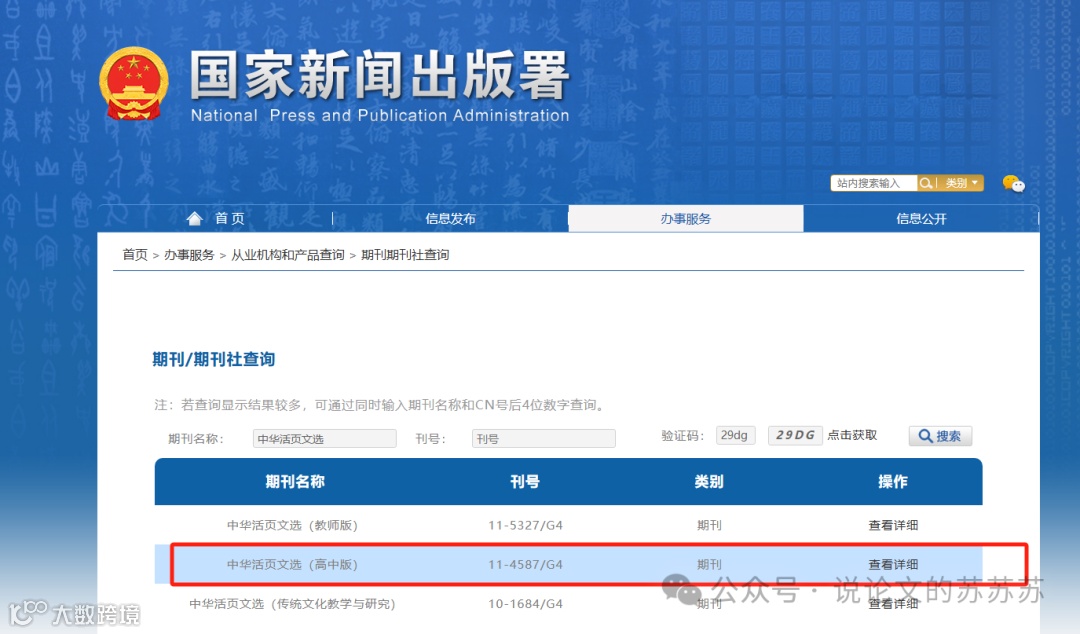
Task: Open the WeChat icon near search
Action: pos(1013,183)
